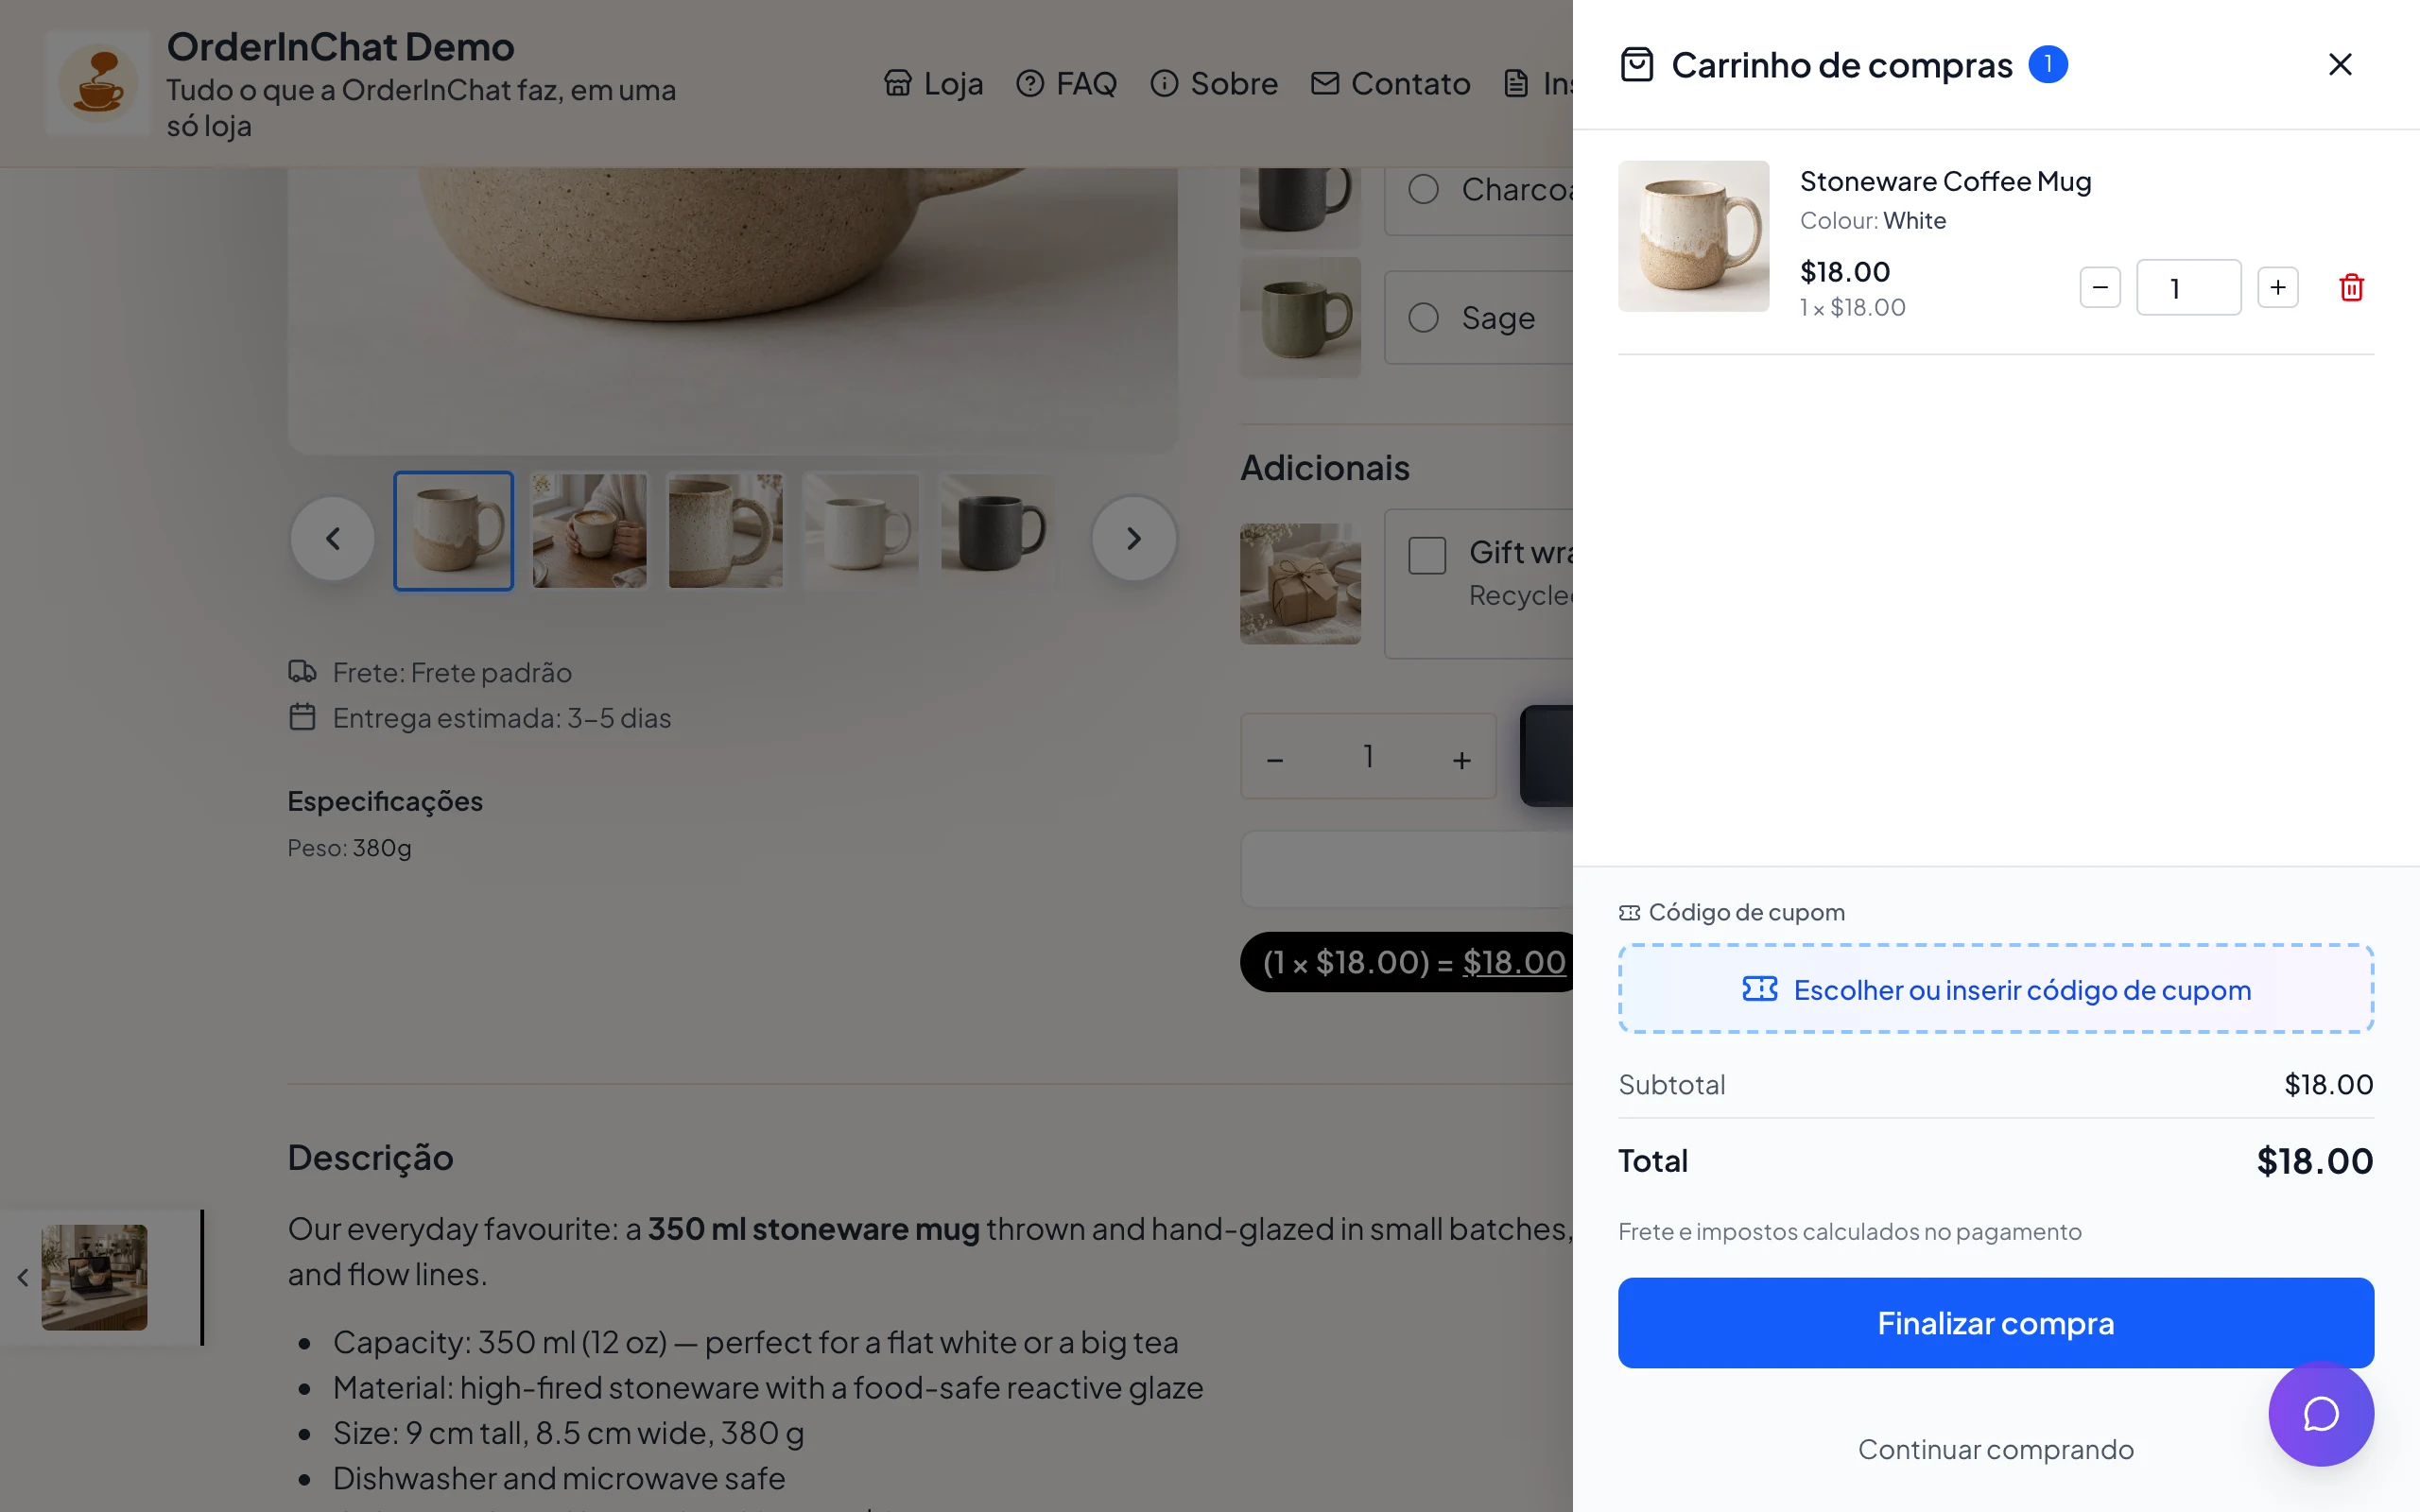Viewport: 2420px width, 1512px height.
Task: Open the purple chat bubble widget
Action: [2320, 1414]
